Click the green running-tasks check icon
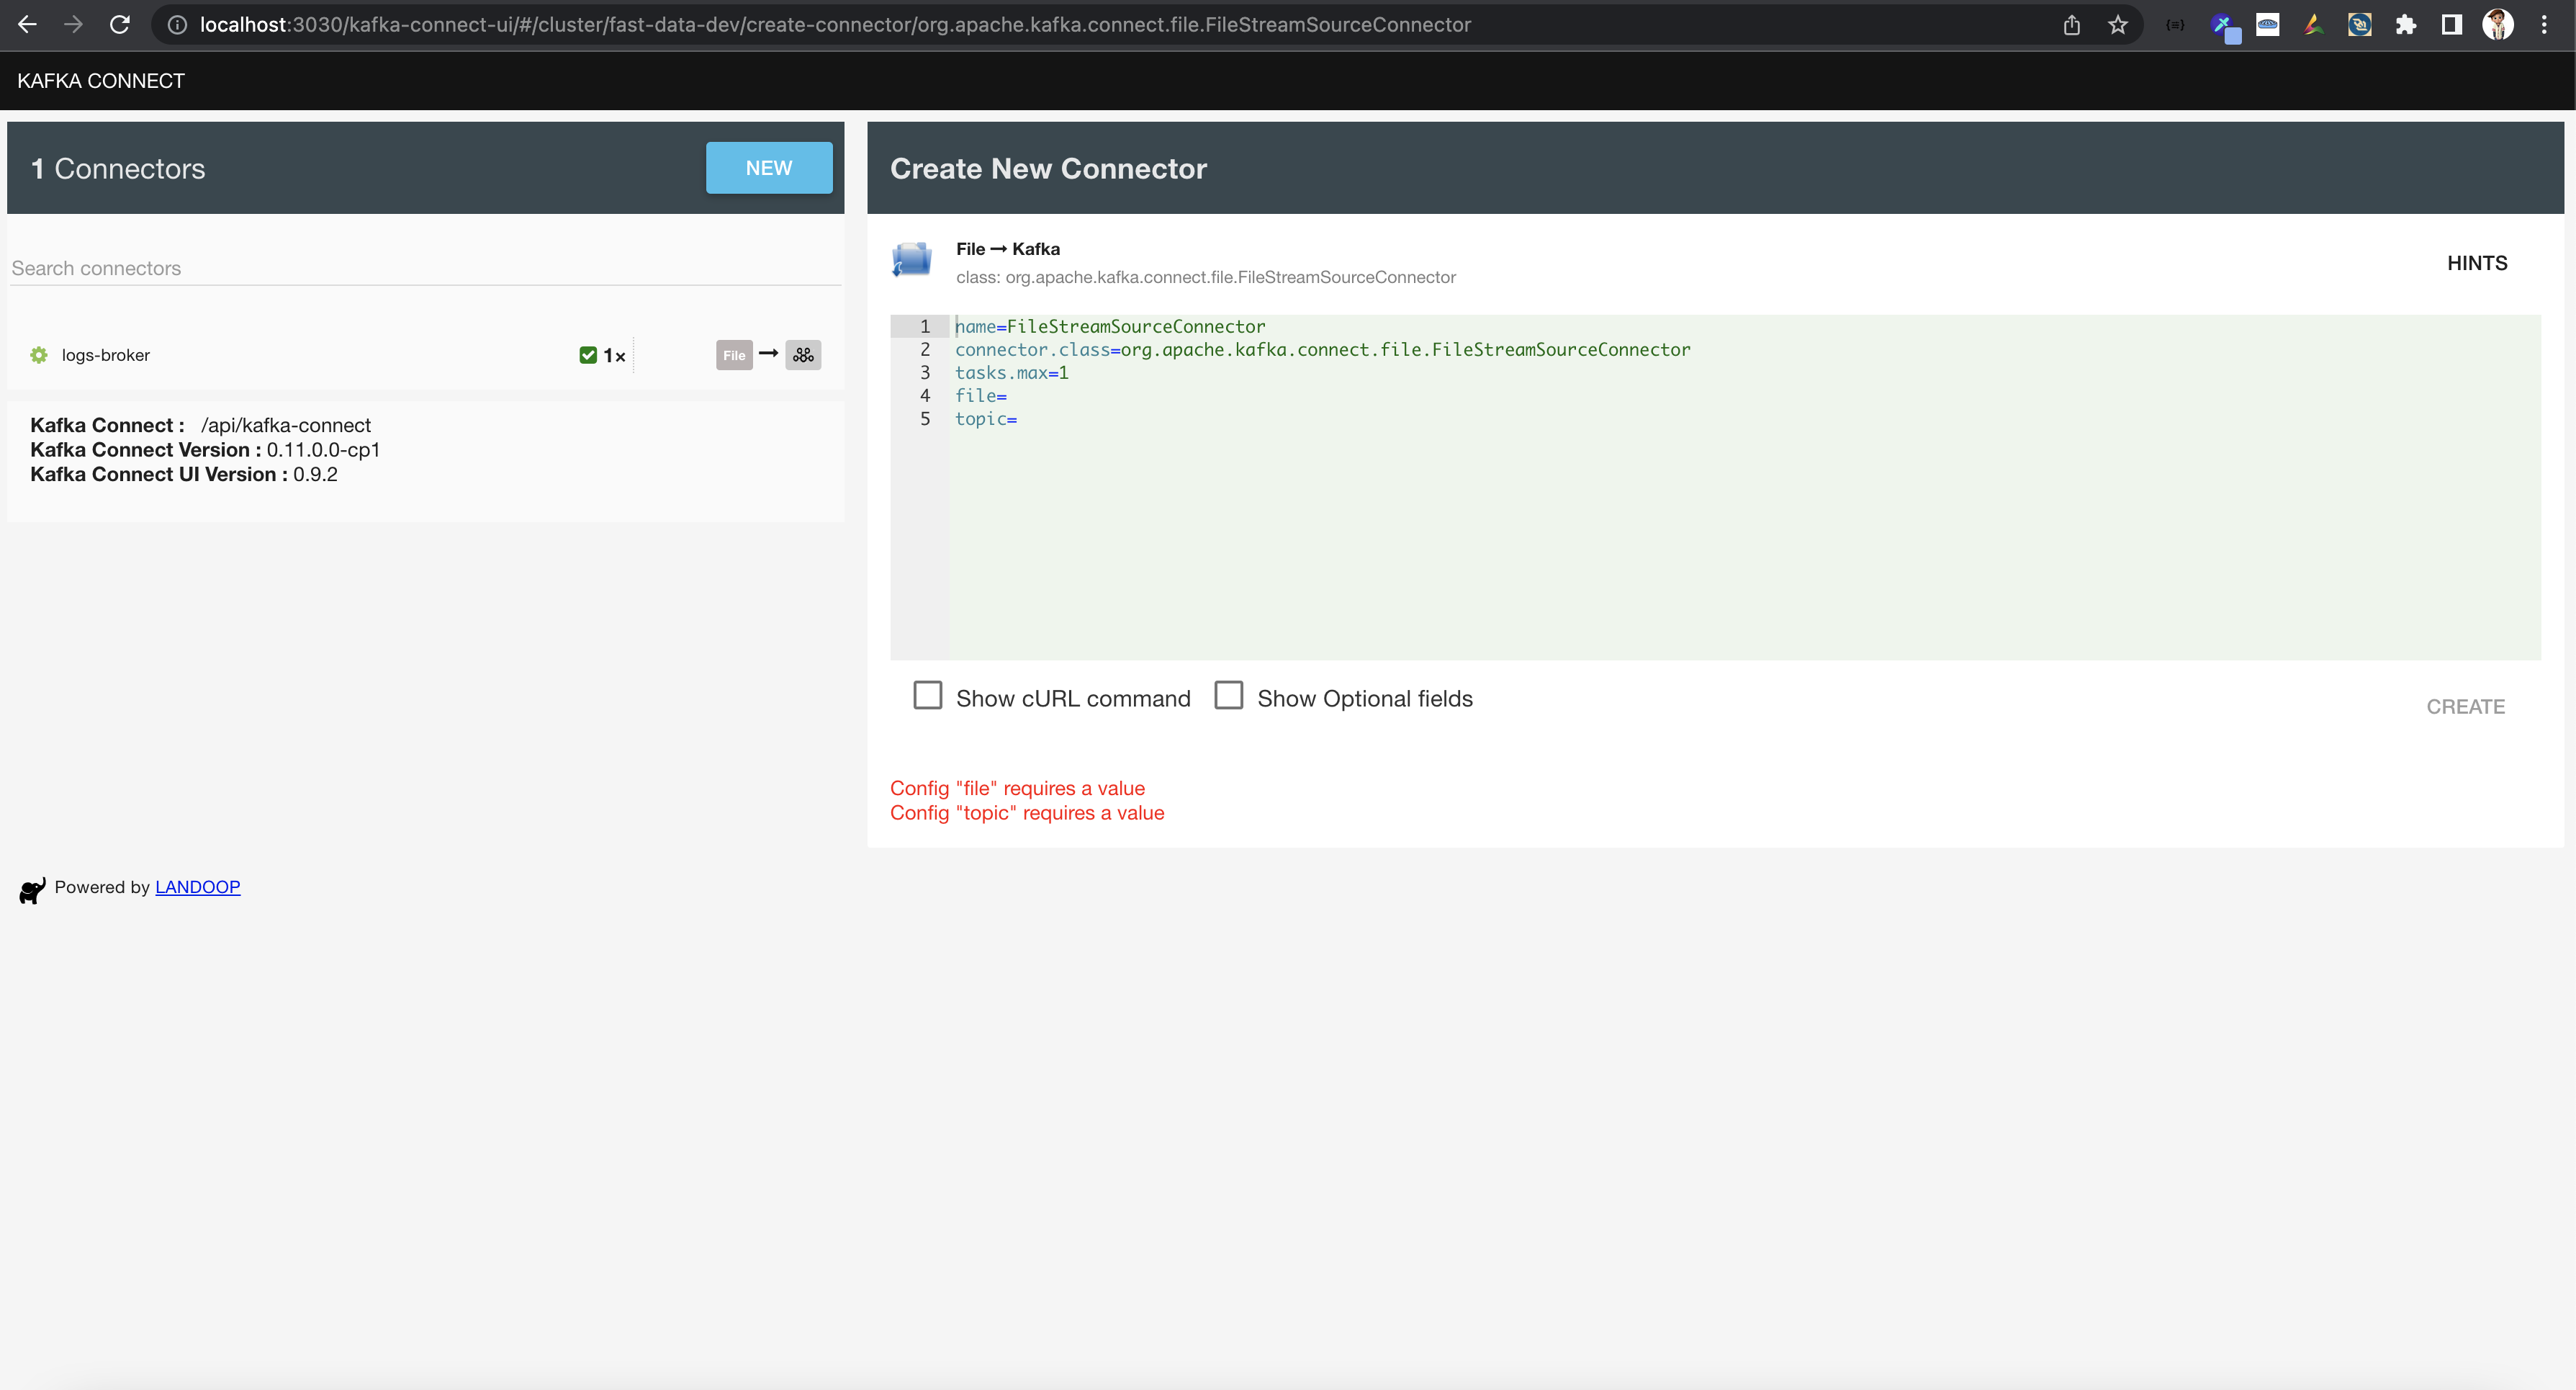The width and height of the screenshot is (2576, 1390). tap(588, 355)
